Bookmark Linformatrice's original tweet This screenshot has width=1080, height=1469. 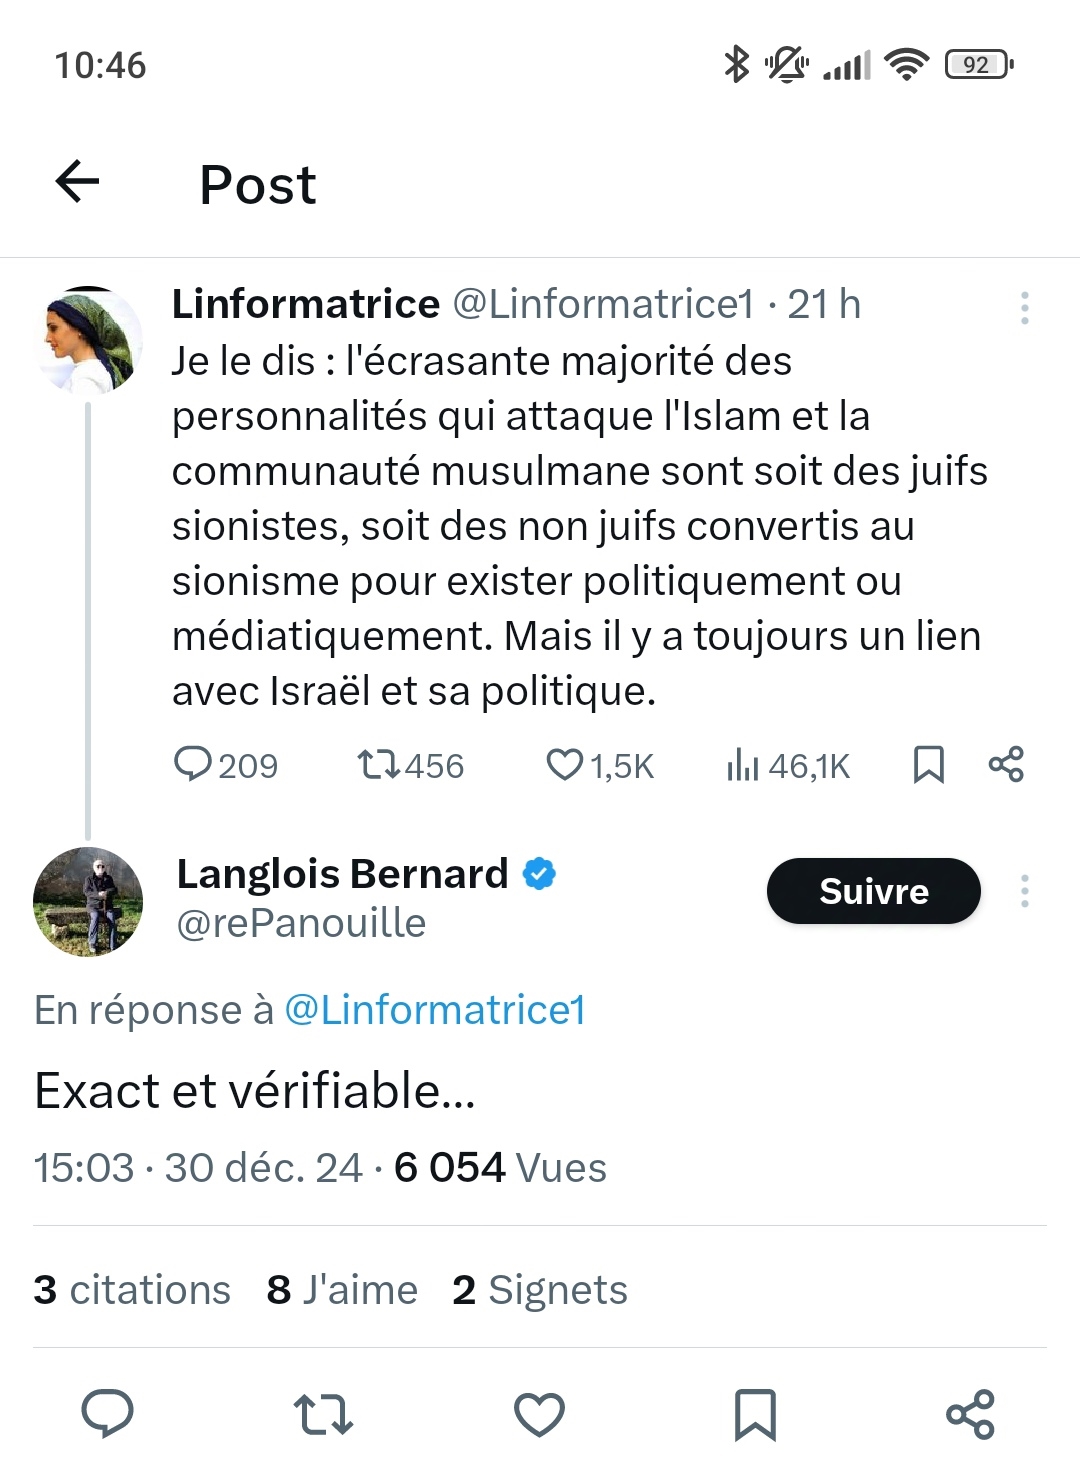928,765
